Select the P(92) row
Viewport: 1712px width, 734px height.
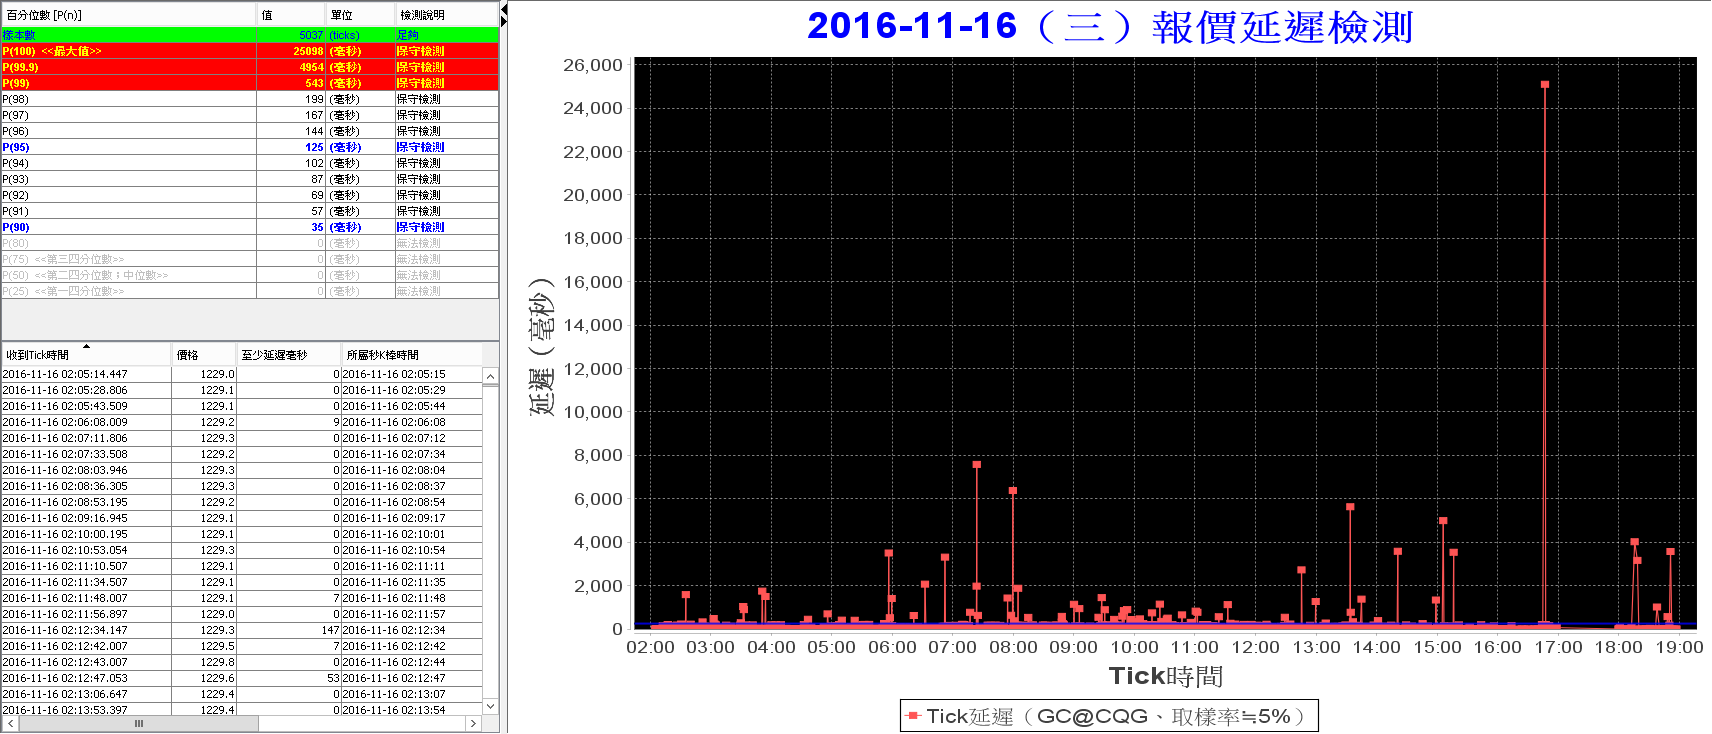click(250, 195)
